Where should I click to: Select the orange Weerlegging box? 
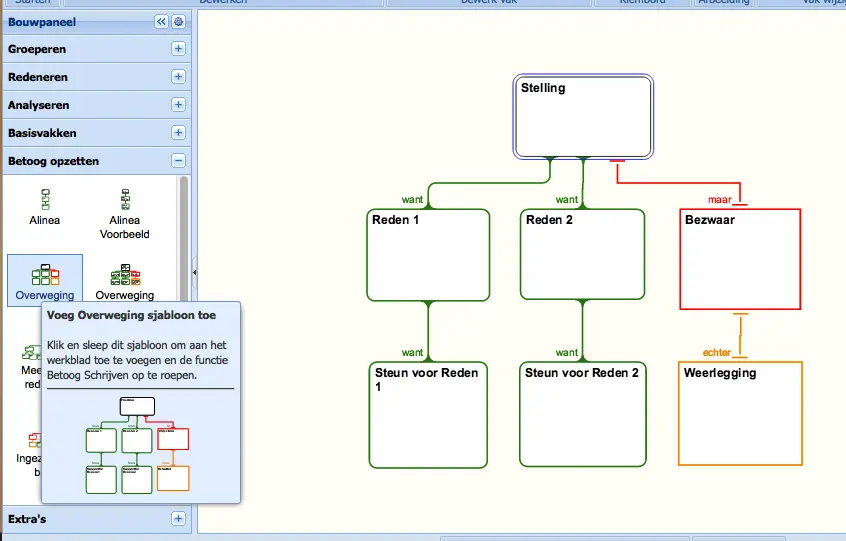(x=740, y=414)
